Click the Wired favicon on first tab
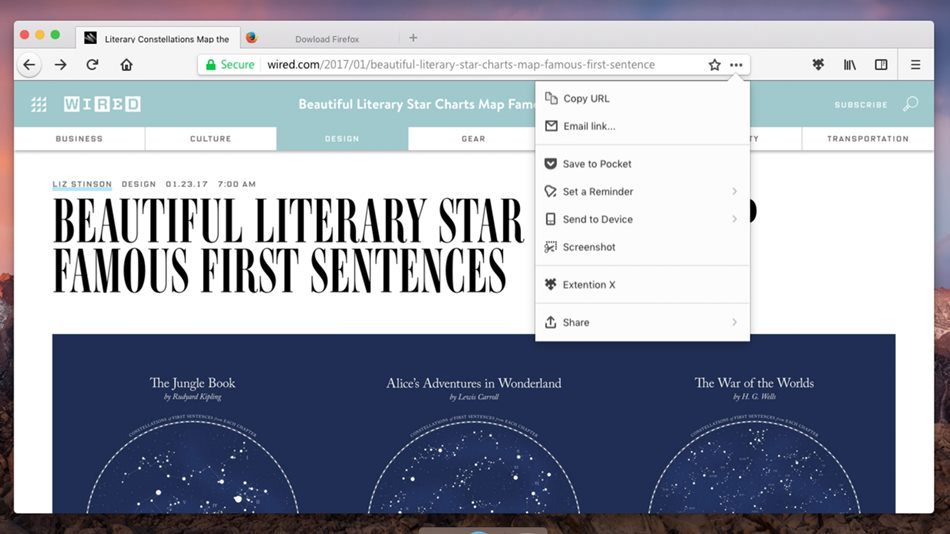950x534 pixels. [90, 38]
